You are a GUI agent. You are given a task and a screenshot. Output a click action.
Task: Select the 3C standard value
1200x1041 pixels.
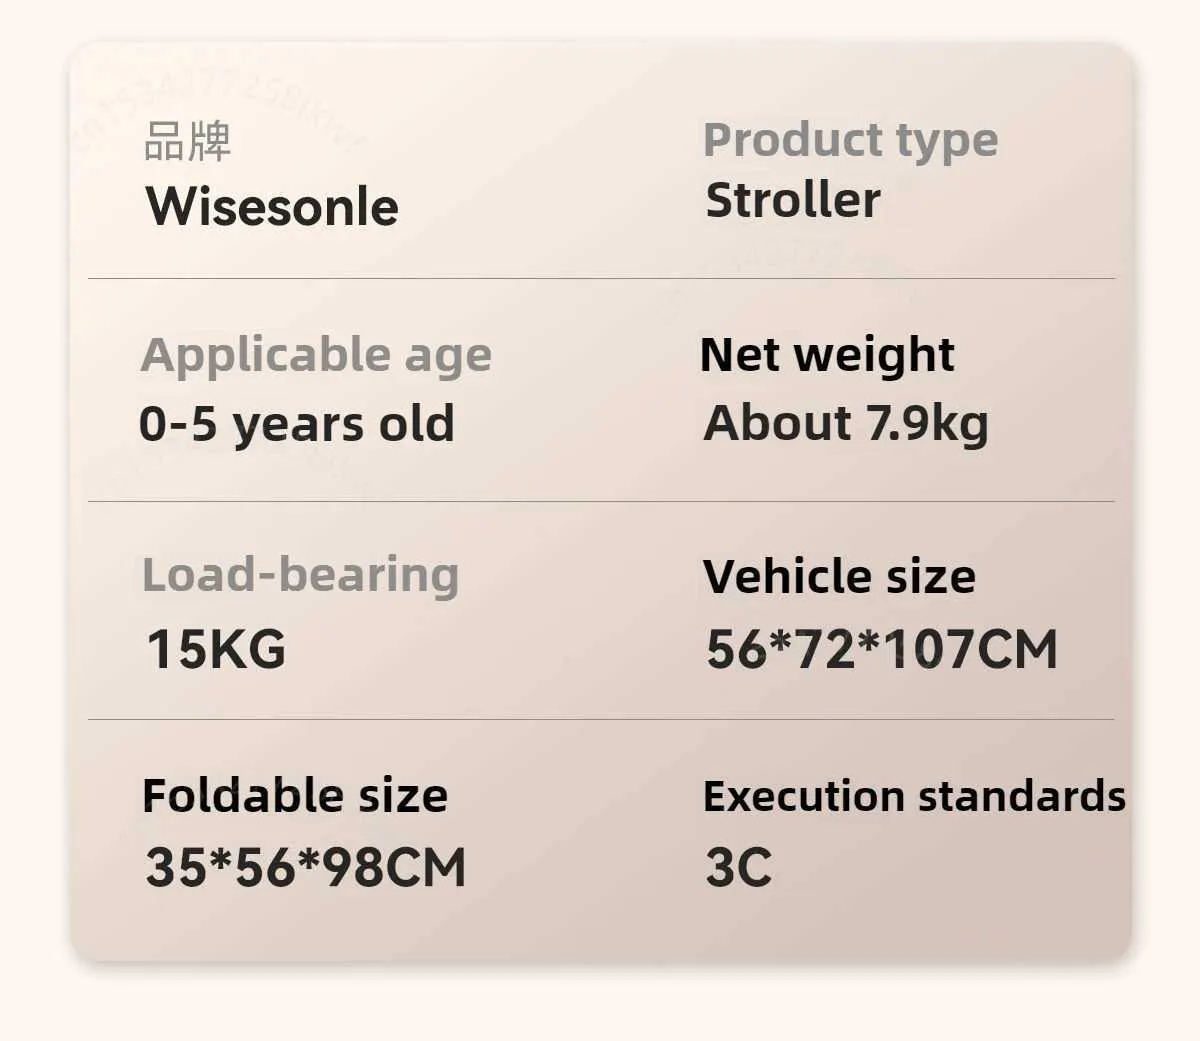tap(738, 866)
